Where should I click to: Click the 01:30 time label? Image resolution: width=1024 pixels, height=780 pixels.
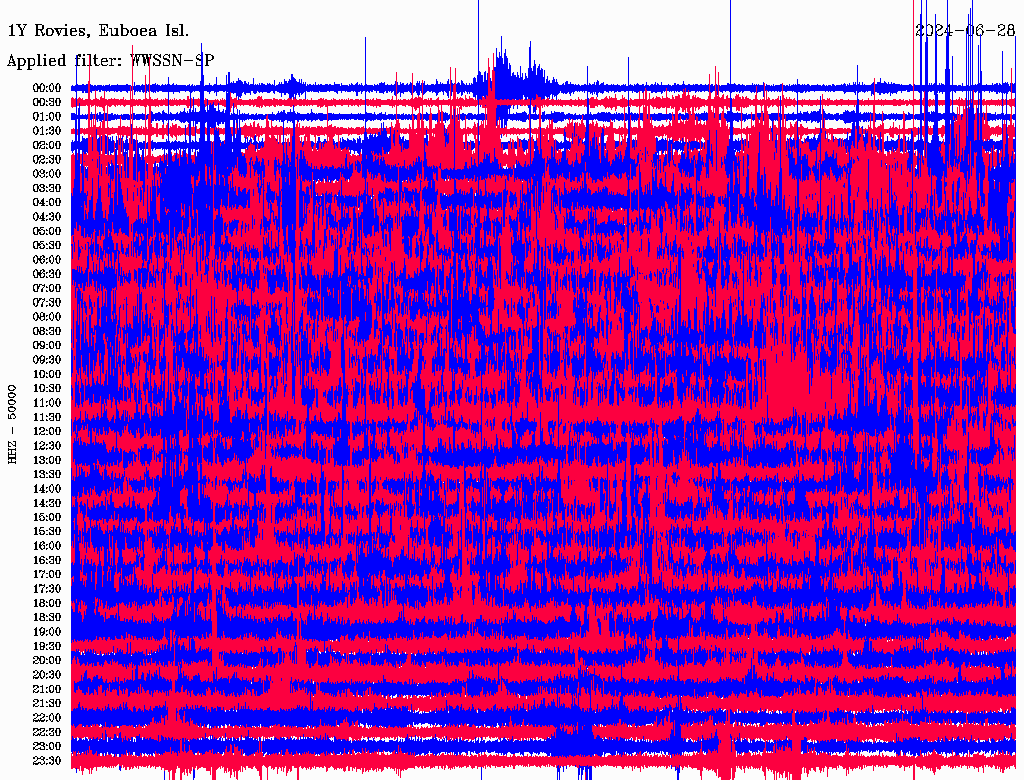point(47,131)
